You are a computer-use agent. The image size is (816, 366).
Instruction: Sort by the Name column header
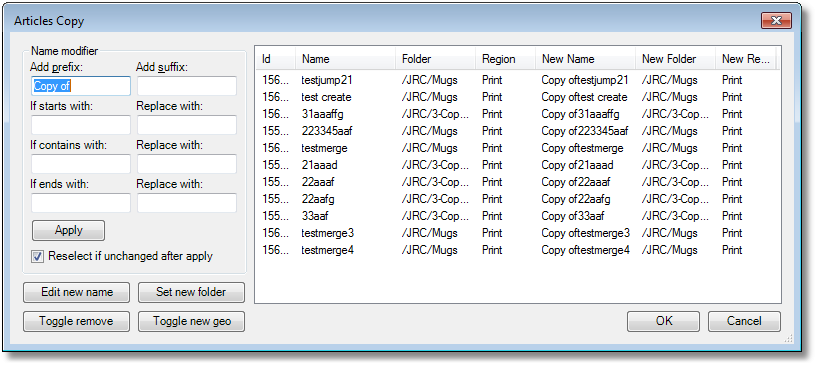tap(346, 59)
